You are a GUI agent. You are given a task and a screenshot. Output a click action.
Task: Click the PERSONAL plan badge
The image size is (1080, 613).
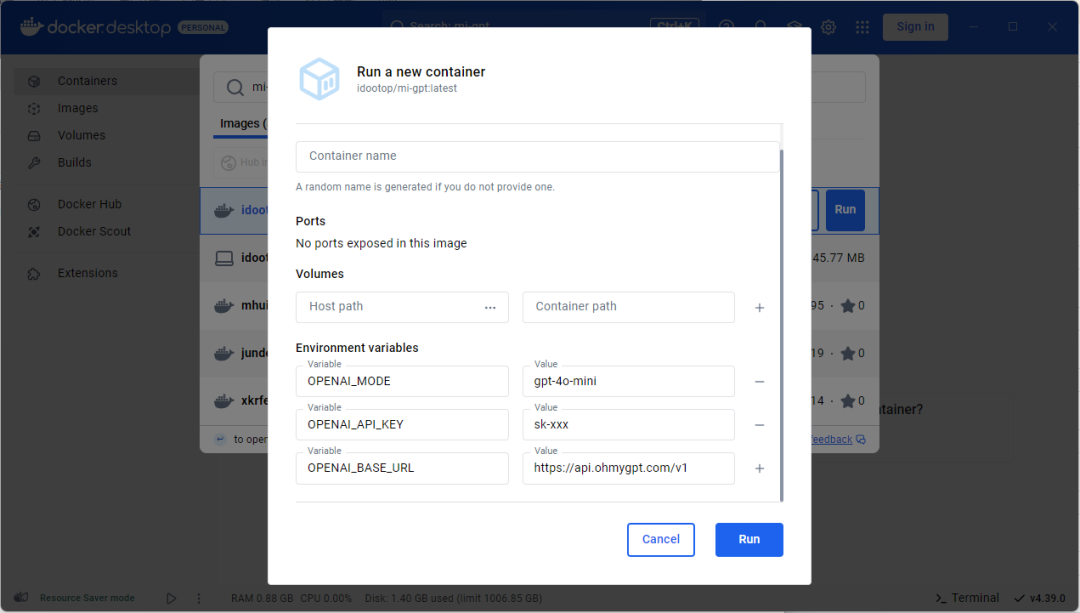tap(203, 28)
